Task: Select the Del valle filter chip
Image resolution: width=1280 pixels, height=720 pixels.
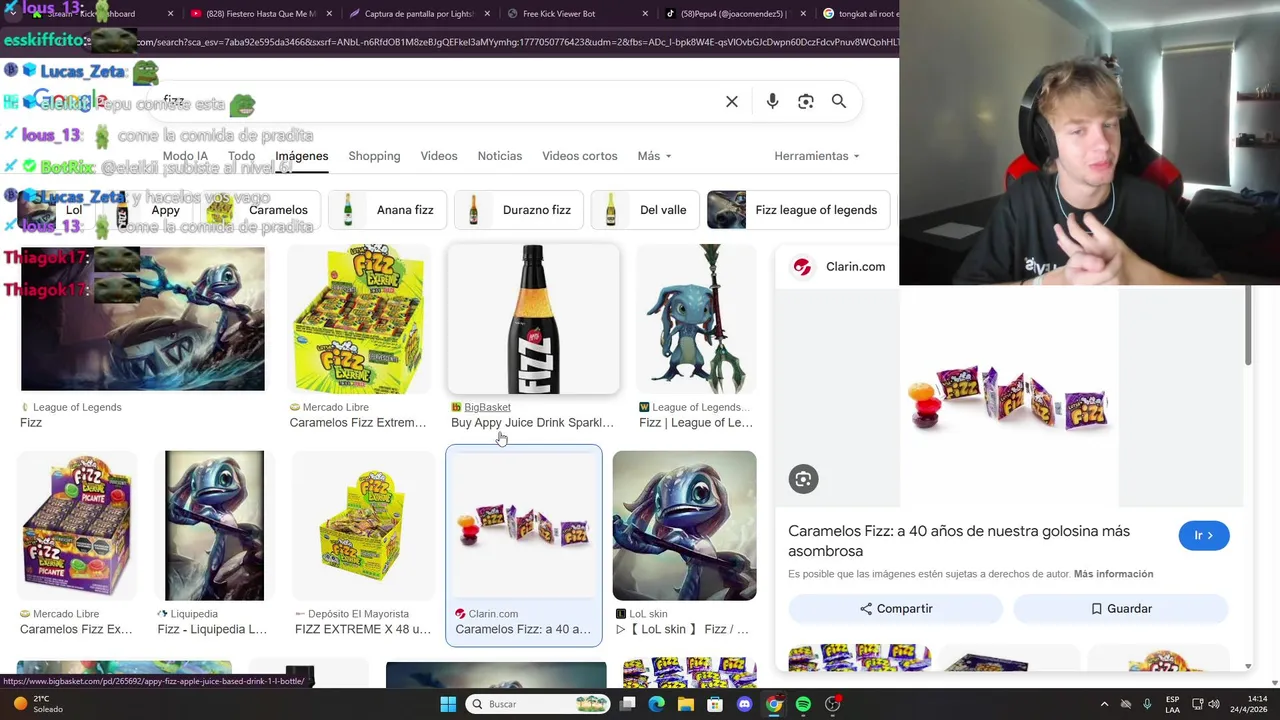Action: click(645, 210)
